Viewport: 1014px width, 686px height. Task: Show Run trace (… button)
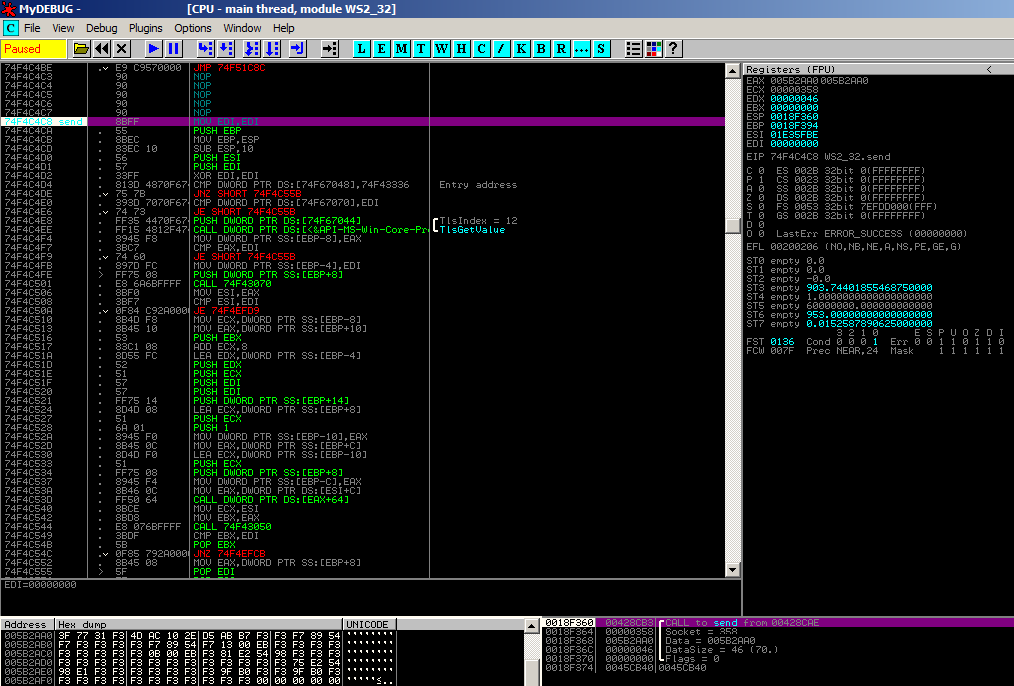582,48
